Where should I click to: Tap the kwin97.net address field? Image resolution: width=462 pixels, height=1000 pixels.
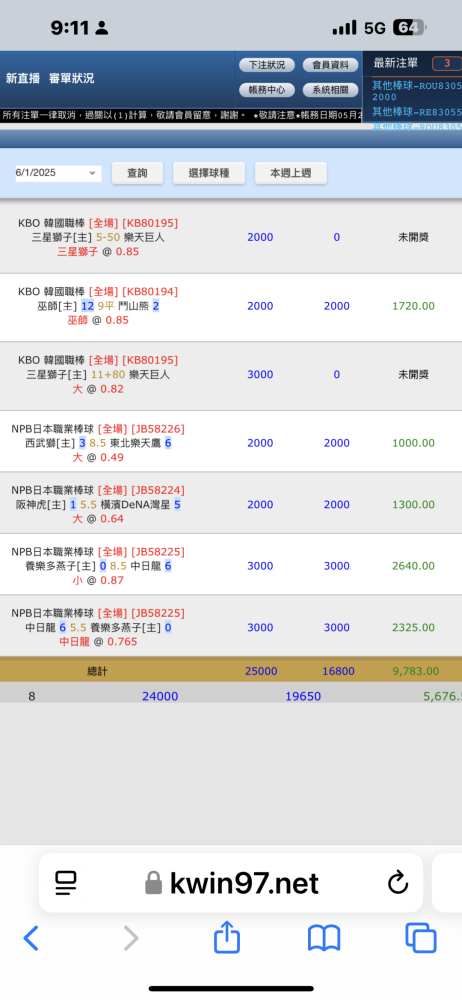point(231,883)
